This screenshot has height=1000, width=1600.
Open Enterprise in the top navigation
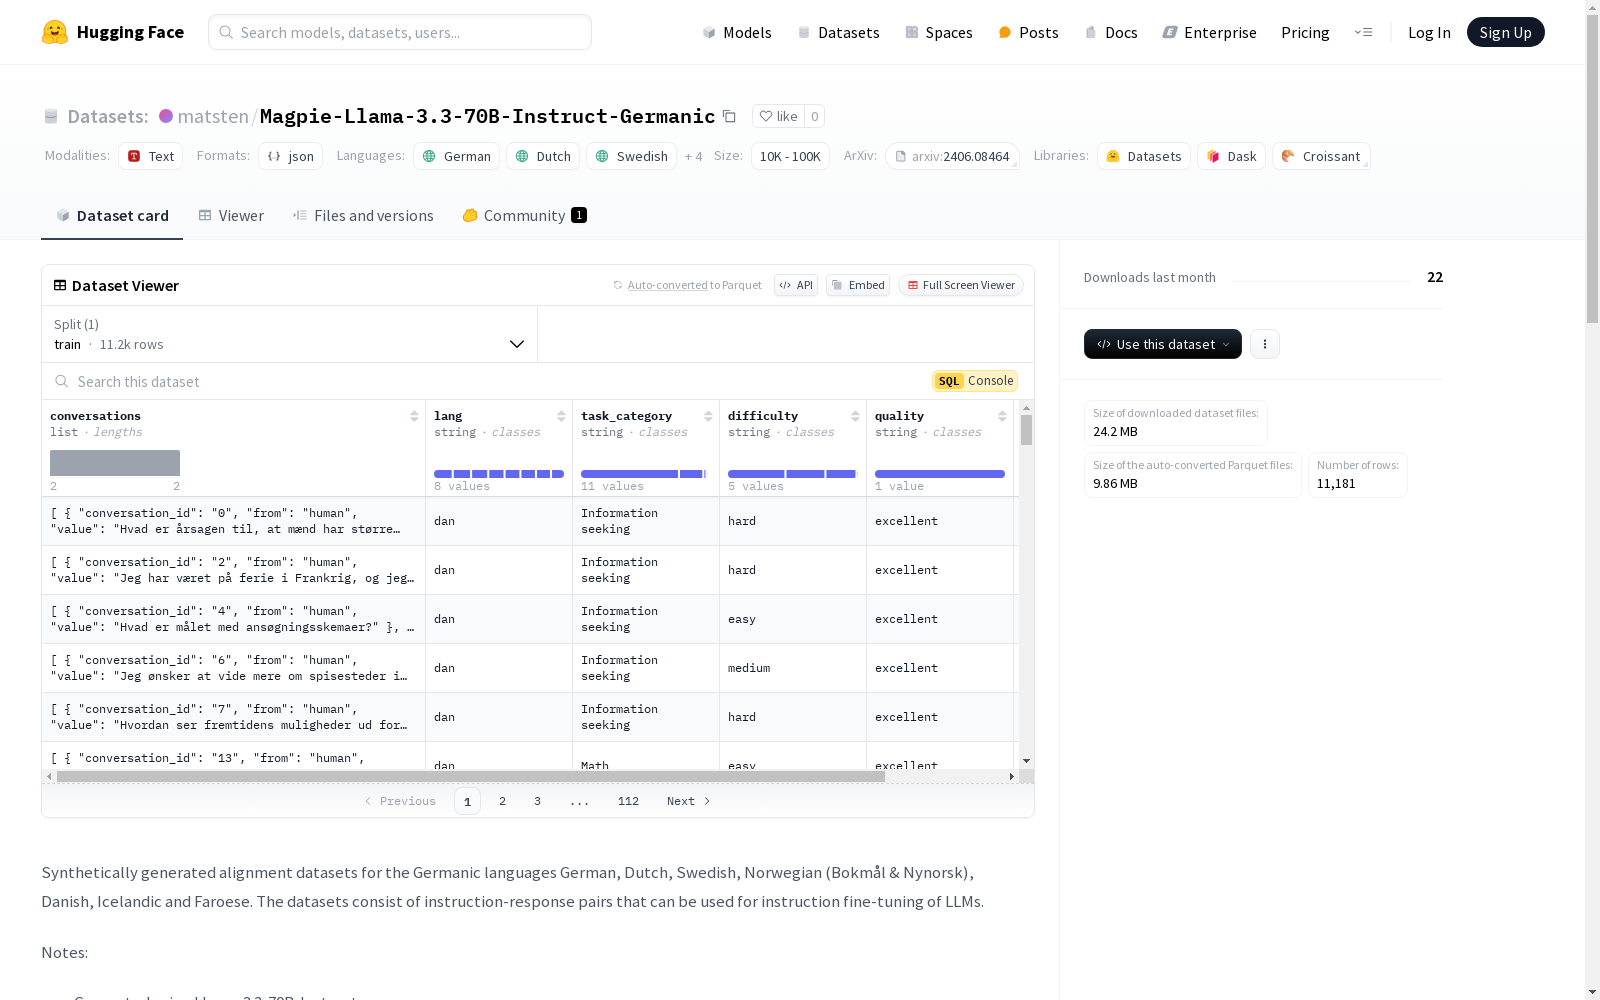1209,32
